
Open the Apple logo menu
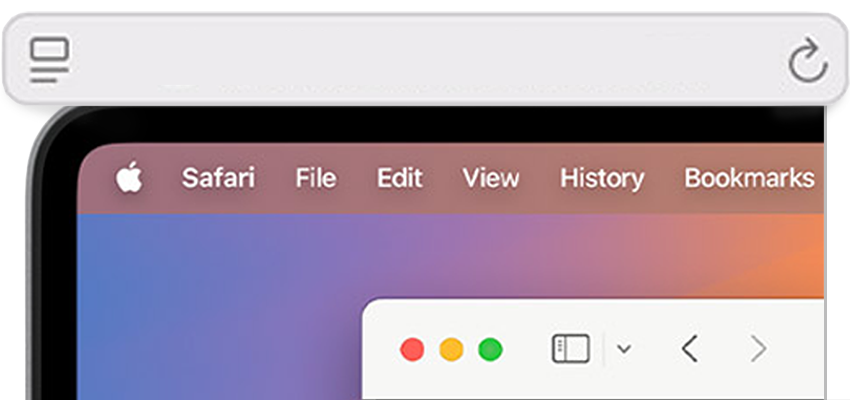coord(129,177)
